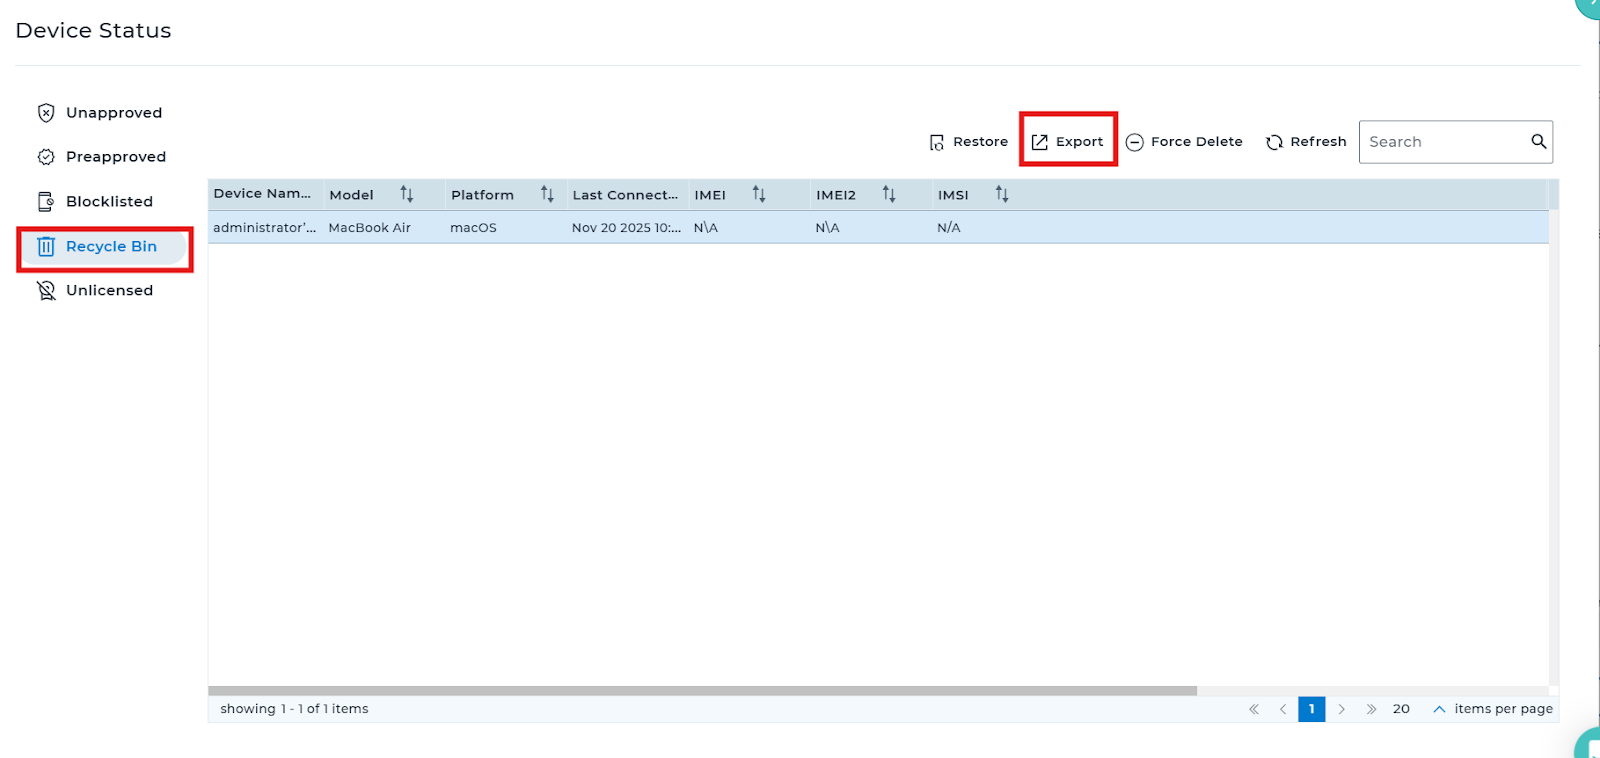Sort the Platform column

pos(547,194)
